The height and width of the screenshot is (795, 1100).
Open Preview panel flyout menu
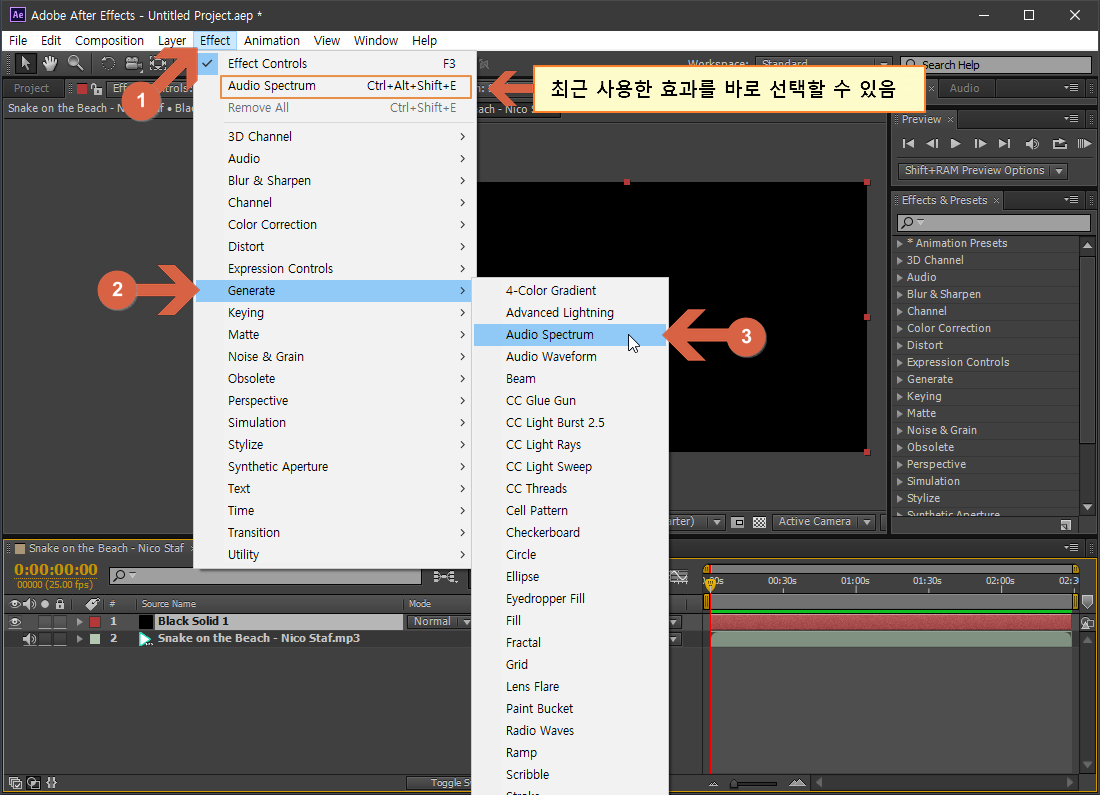click(1071, 119)
